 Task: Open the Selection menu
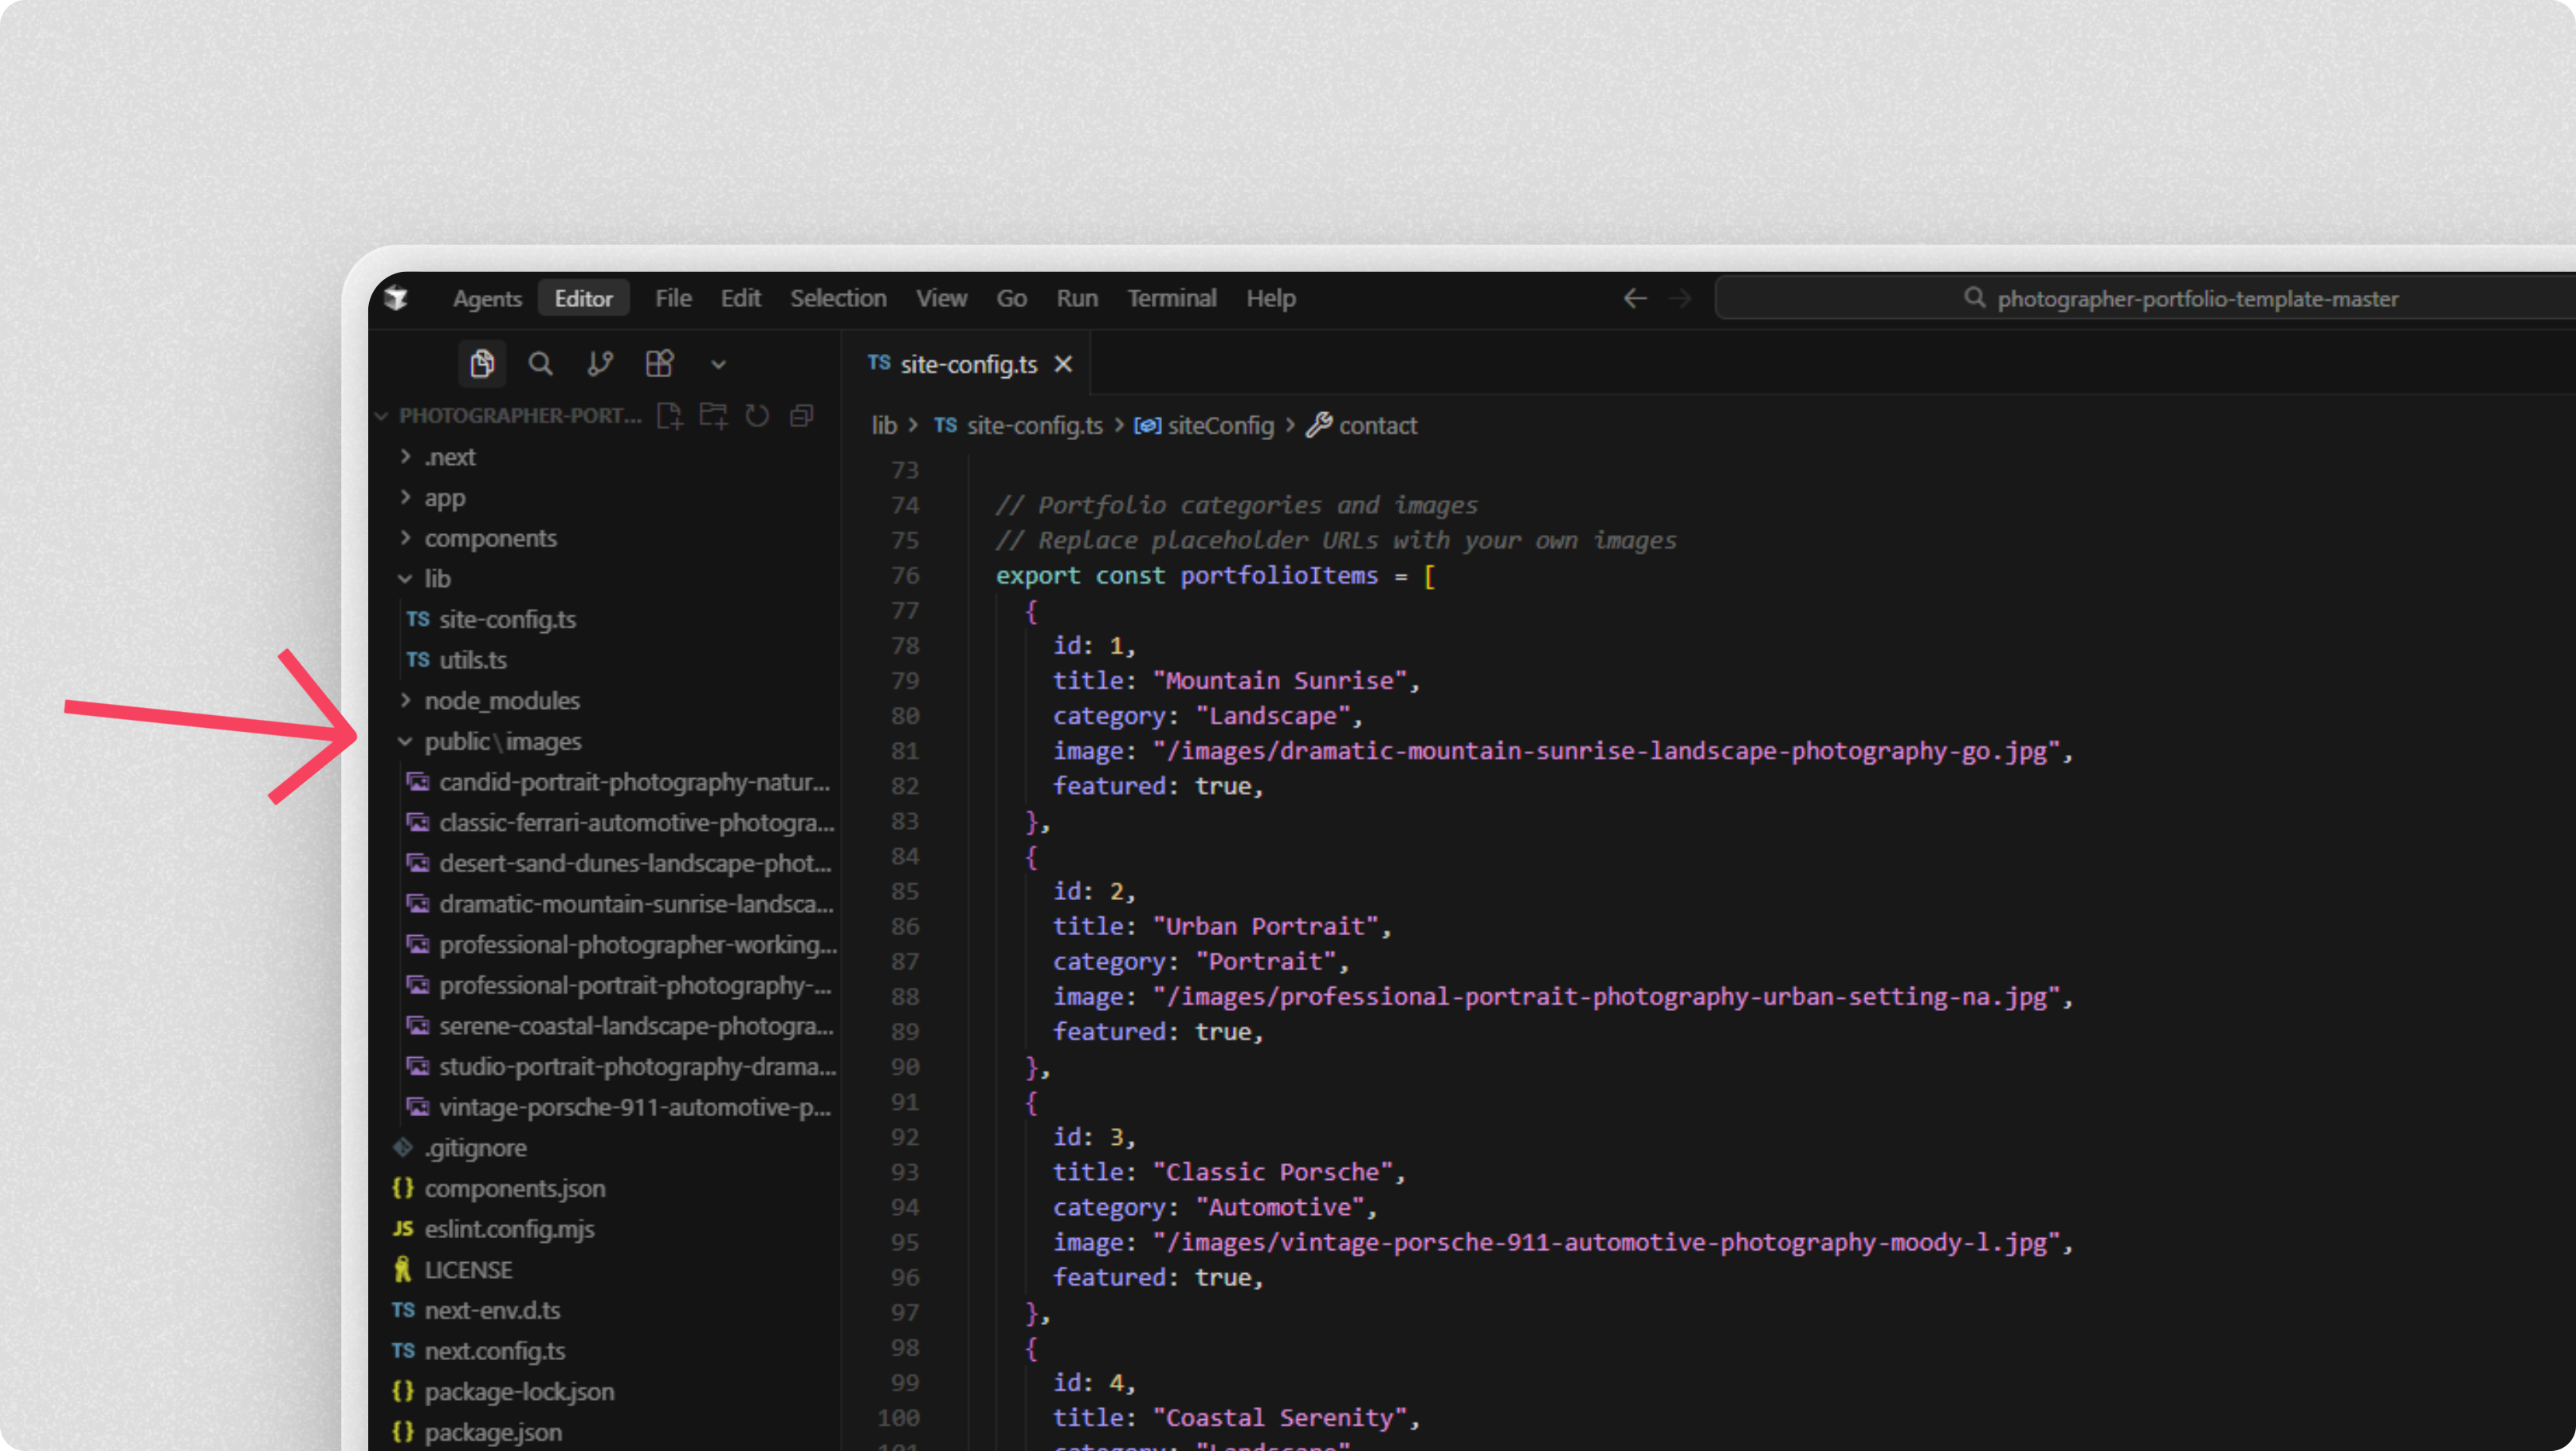pyautogui.click(x=837, y=299)
